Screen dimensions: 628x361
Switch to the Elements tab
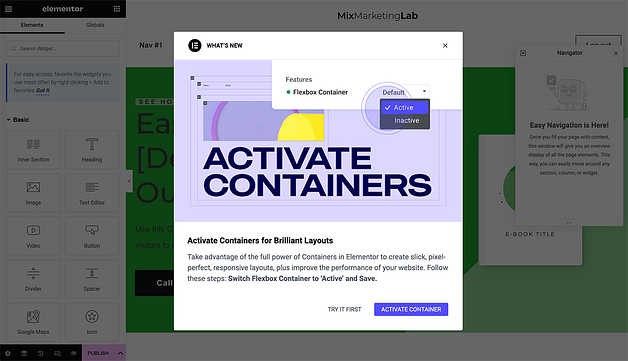[x=32, y=25]
